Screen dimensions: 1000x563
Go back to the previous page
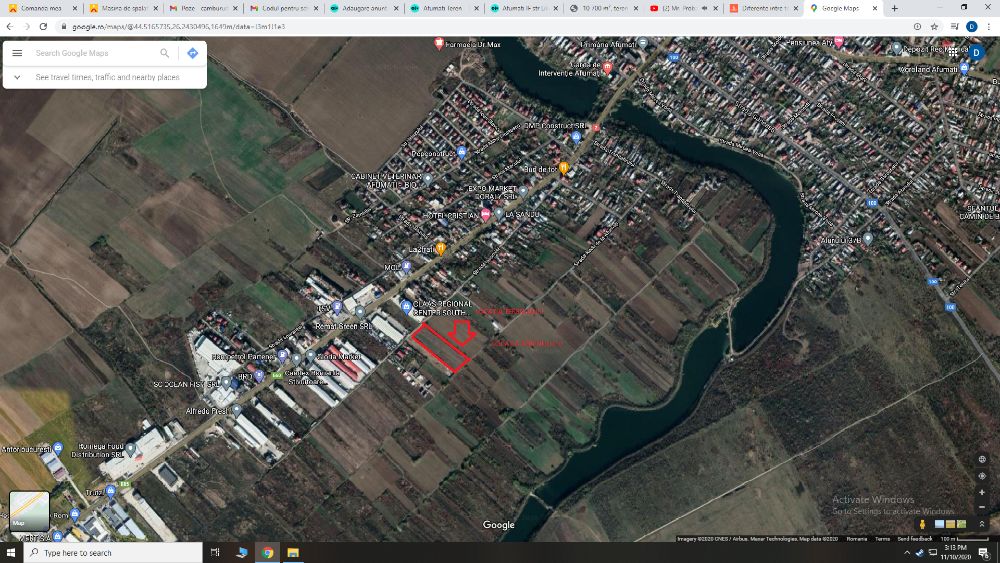click(10, 27)
